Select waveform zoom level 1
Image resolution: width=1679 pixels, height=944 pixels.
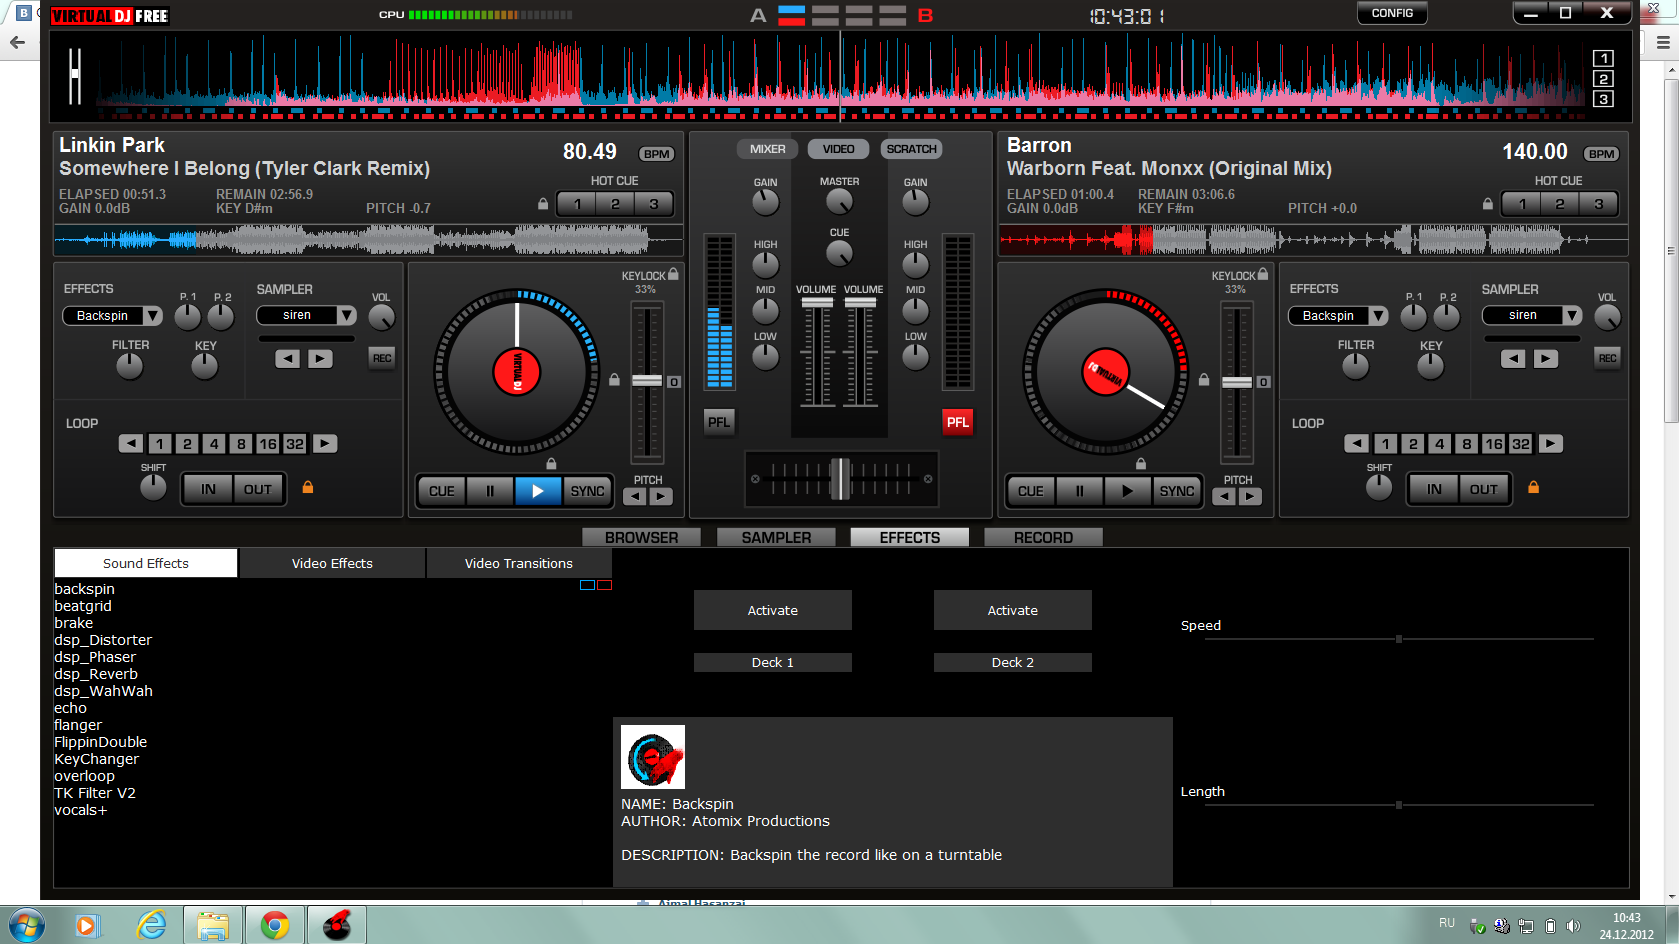[1603, 58]
